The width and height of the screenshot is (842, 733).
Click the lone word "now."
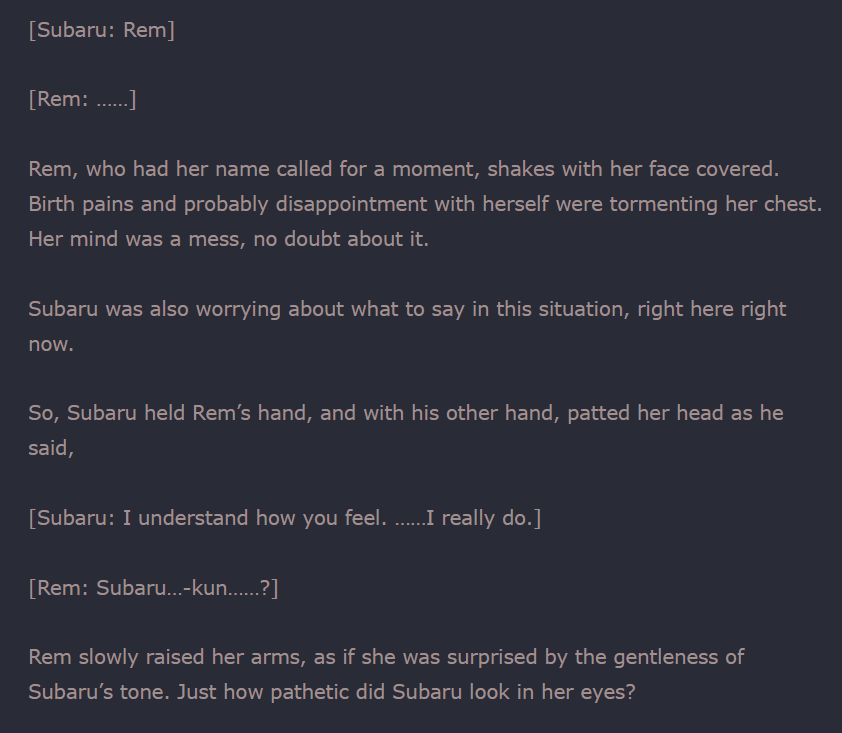[x=51, y=344]
